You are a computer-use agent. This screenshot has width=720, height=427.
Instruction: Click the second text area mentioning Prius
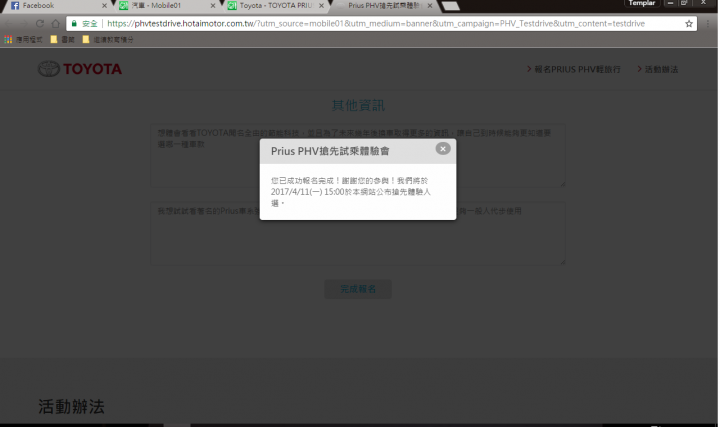click(358, 233)
